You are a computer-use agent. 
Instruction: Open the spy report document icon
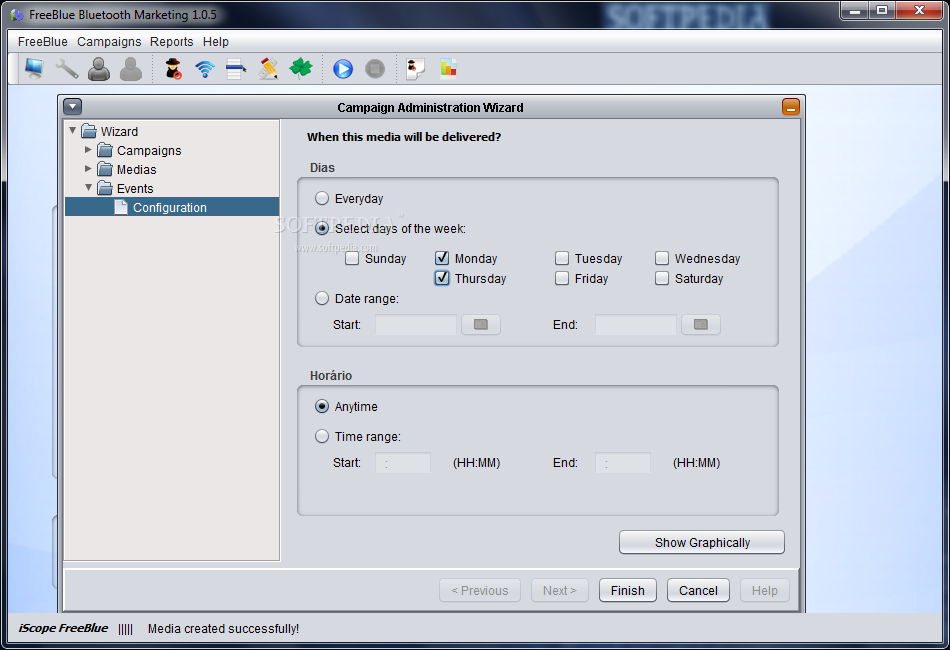[x=416, y=68]
